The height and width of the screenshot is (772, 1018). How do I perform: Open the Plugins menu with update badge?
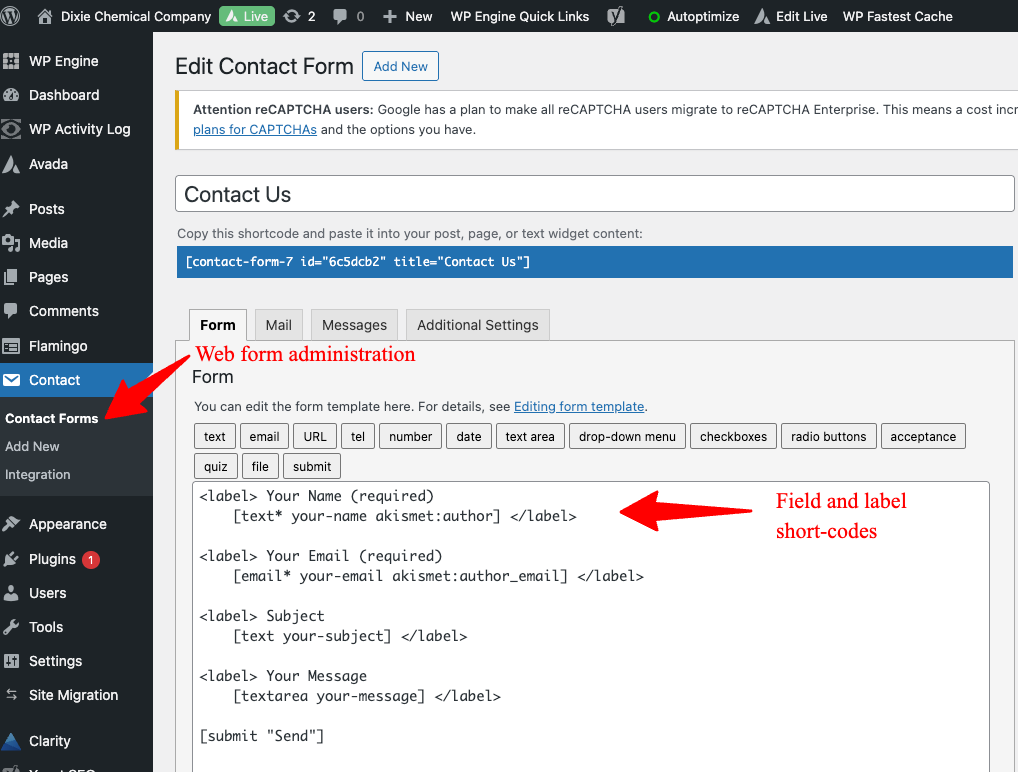(52, 559)
